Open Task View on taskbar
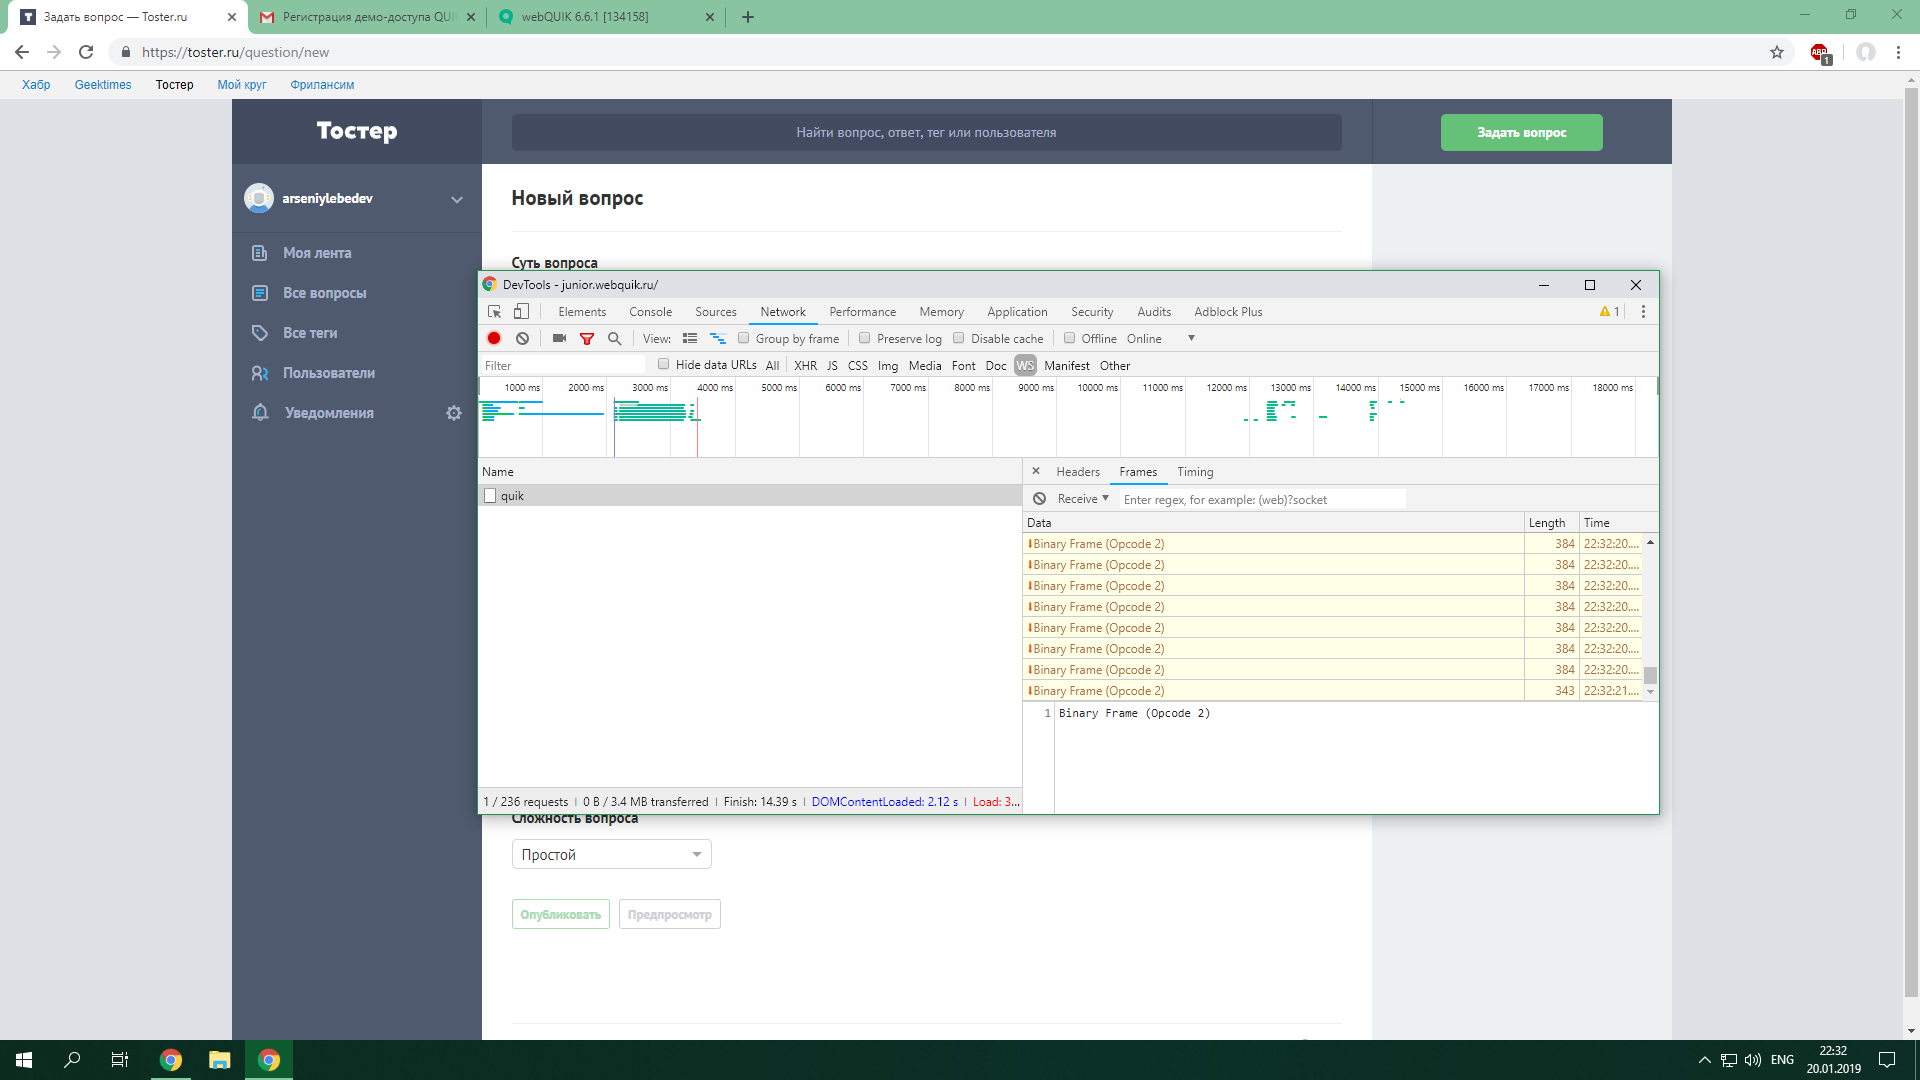Image resolution: width=1920 pixels, height=1080 pixels. pyautogui.click(x=120, y=1060)
